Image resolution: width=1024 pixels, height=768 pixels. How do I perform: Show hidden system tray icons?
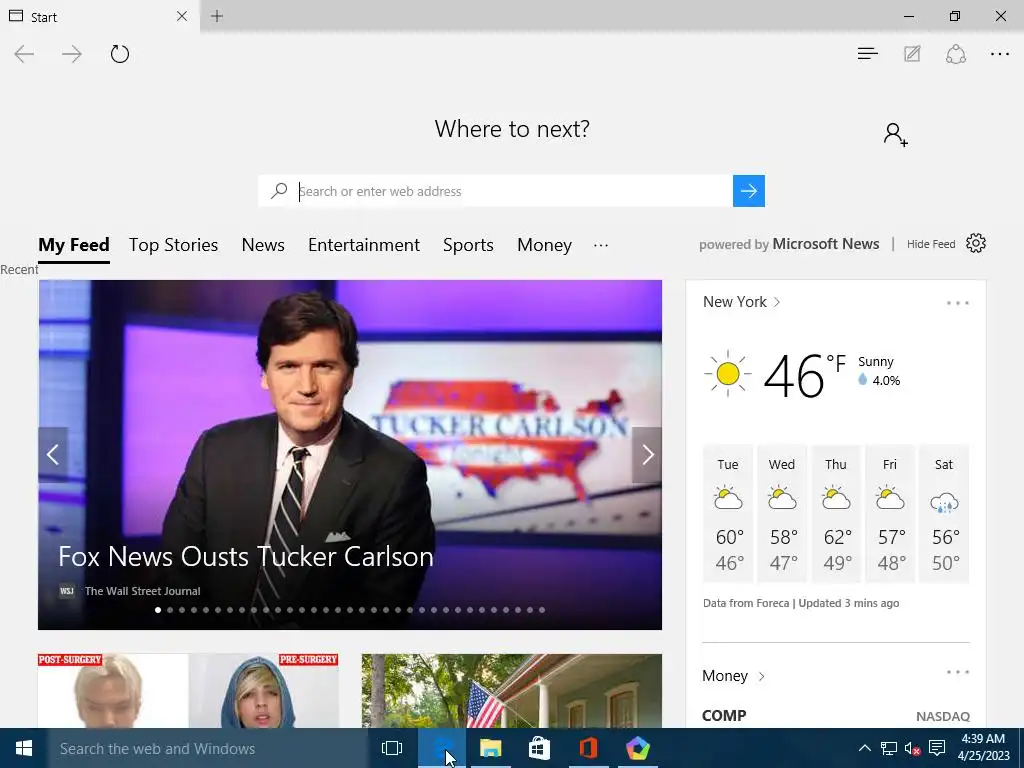coord(864,748)
